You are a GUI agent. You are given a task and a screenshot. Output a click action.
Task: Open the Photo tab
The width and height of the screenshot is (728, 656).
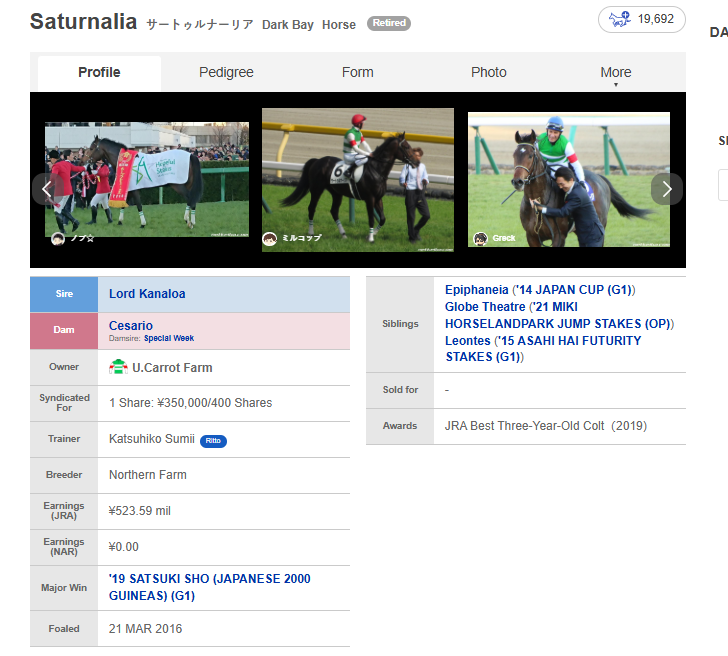[x=488, y=73]
